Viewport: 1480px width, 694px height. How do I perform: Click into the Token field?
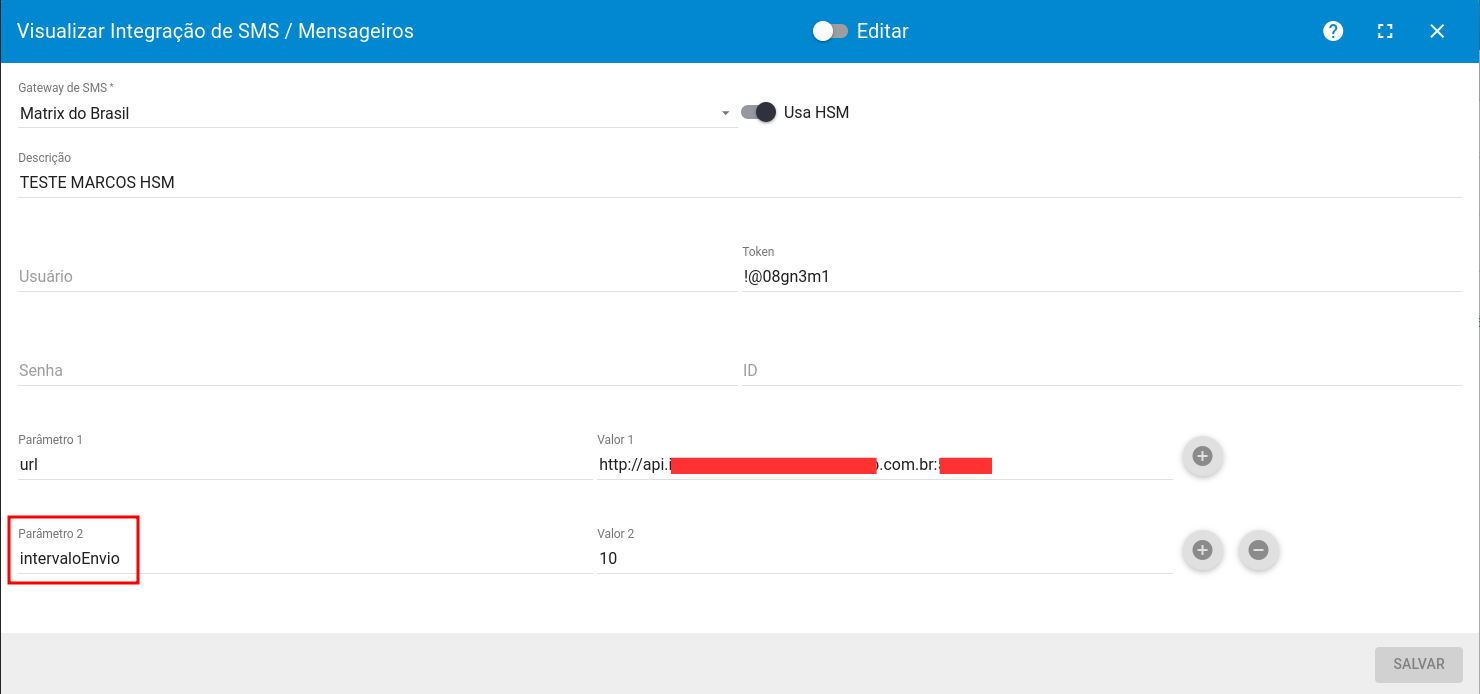click(1100, 277)
